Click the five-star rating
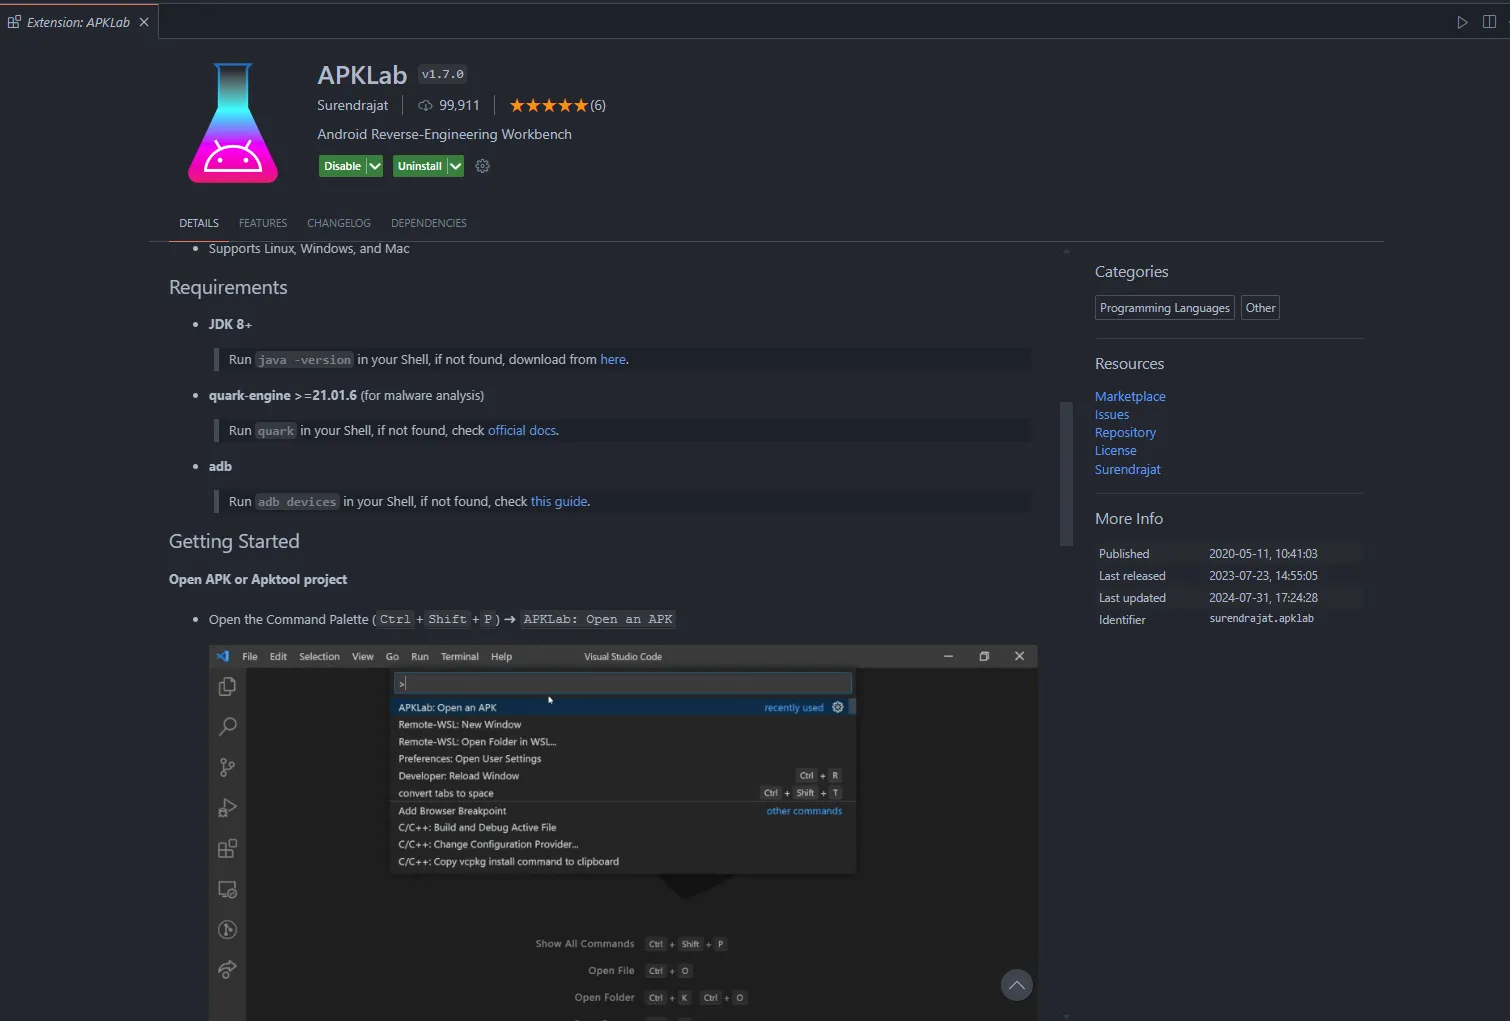The image size is (1510, 1021). [x=549, y=105]
